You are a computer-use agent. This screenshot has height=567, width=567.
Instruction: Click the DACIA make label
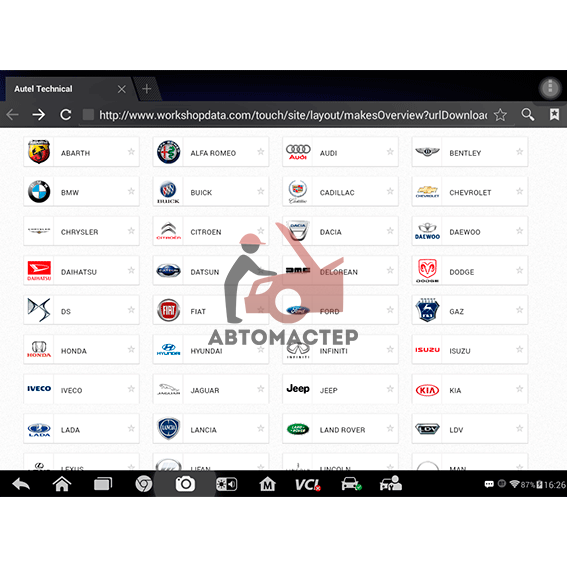(331, 232)
